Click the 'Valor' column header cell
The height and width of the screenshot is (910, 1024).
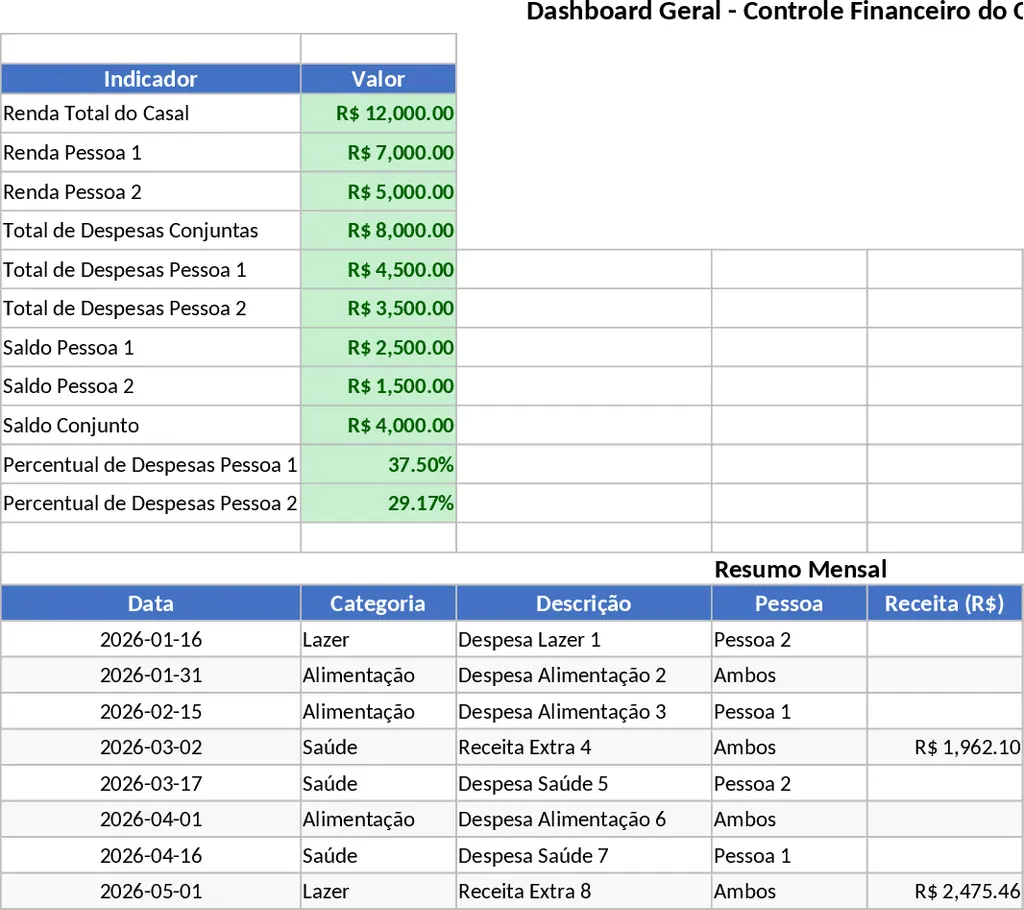[x=378, y=79]
